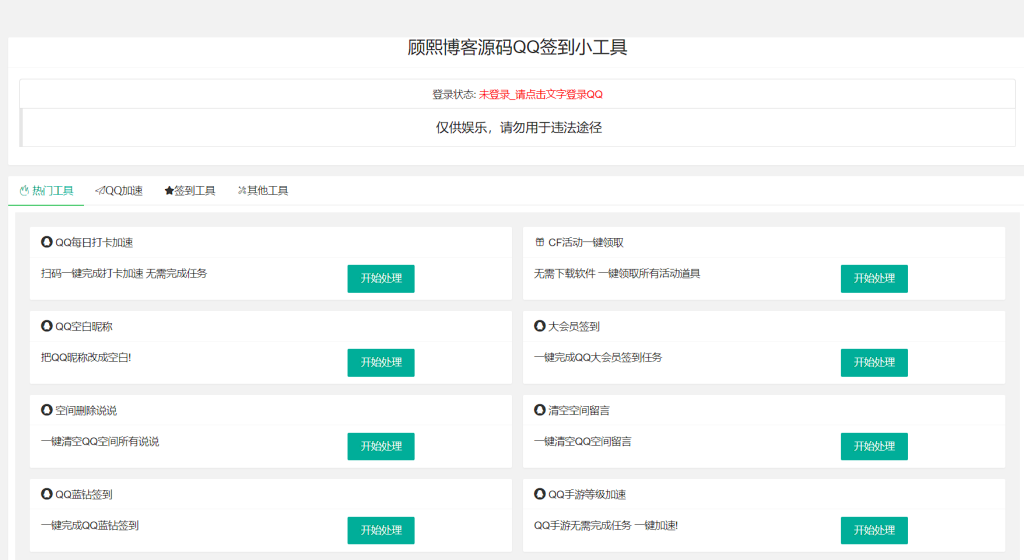Screen dimensions: 1024x560
Task: Click the heading QQ每日打卡加速
Action: 94,243
